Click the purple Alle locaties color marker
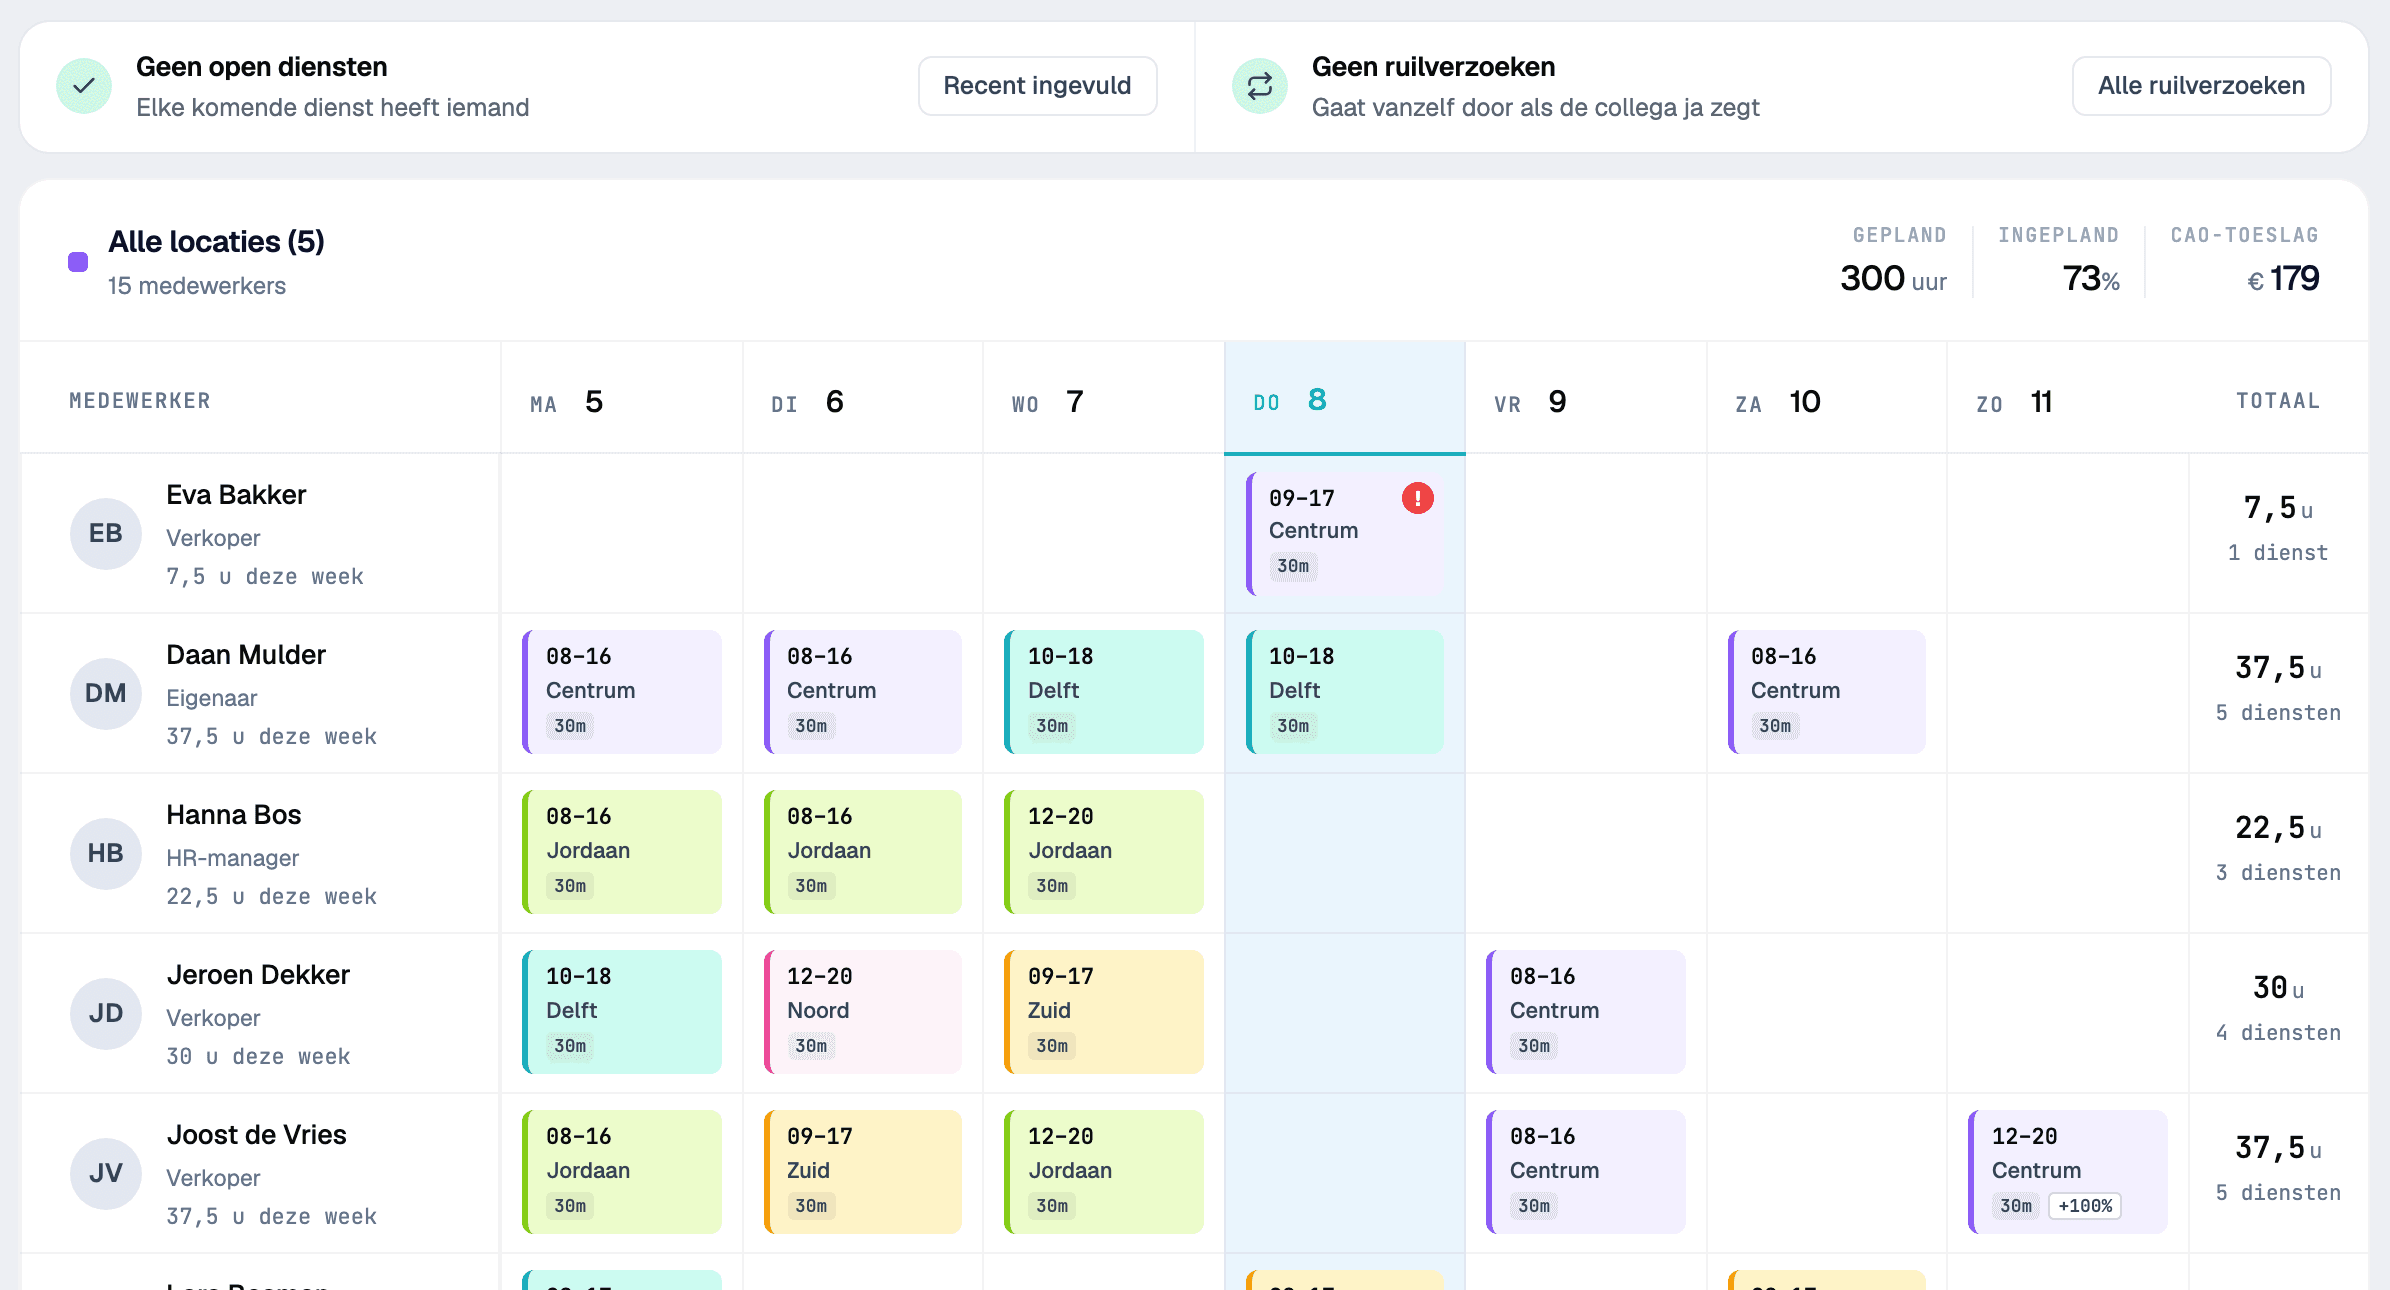Screen dimensions: 2390x1290 point(78,262)
